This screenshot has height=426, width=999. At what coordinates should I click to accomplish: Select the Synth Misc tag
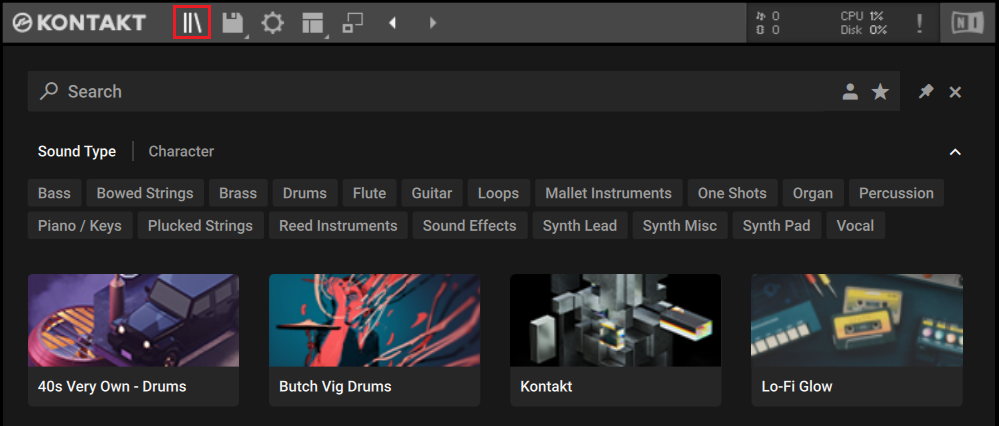[x=680, y=225]
